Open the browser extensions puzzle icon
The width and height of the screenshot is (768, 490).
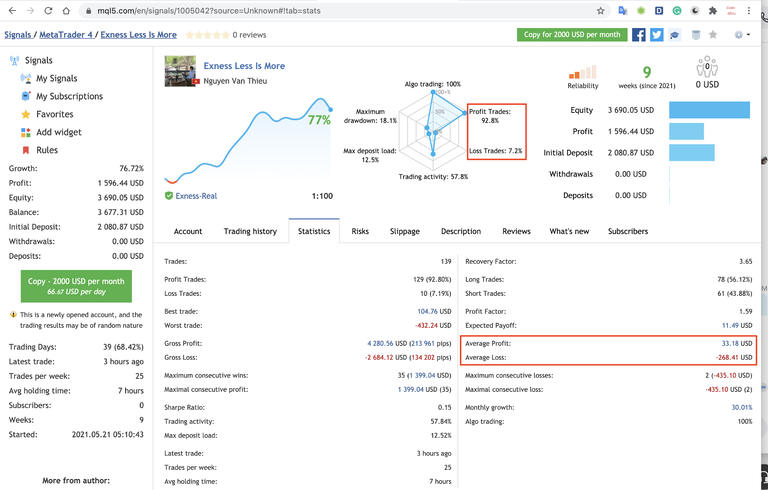pyautogui.click(x=712, y=10)
